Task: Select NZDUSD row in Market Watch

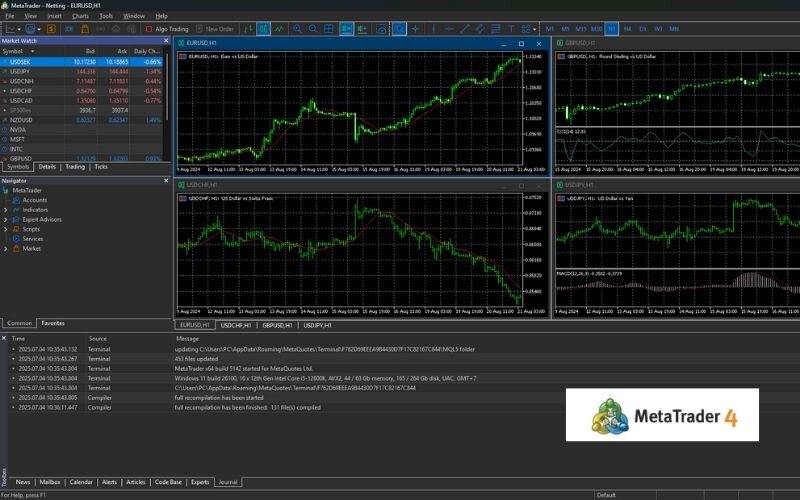Action: pyautogui.click(x=82, y=120)
